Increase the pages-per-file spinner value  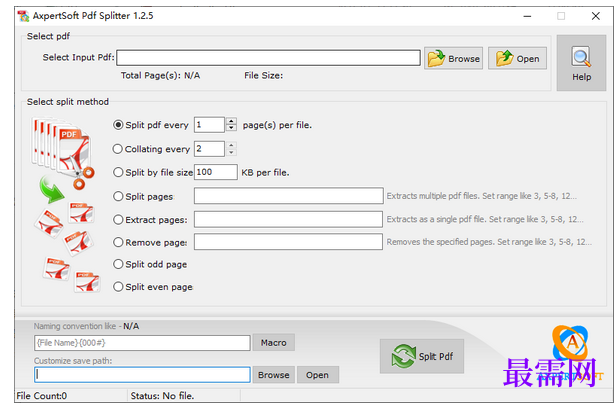(231, 121)
